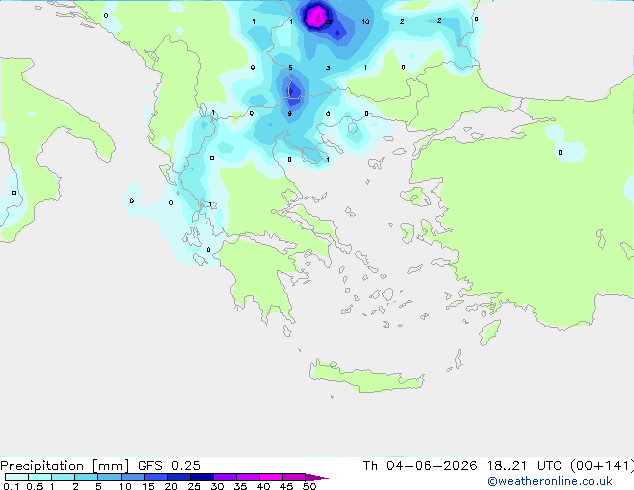The height and width of the screenshot is (490, 634).
Task: Click the 20–25 mm legend color box
Action: [178, 477]
